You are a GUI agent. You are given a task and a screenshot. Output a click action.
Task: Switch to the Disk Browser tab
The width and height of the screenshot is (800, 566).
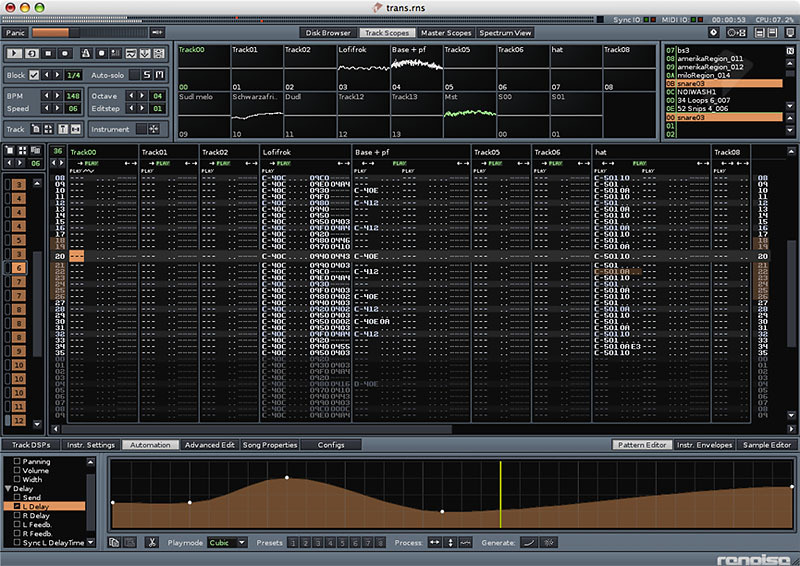pyautogui.click(x=328, y=33)
